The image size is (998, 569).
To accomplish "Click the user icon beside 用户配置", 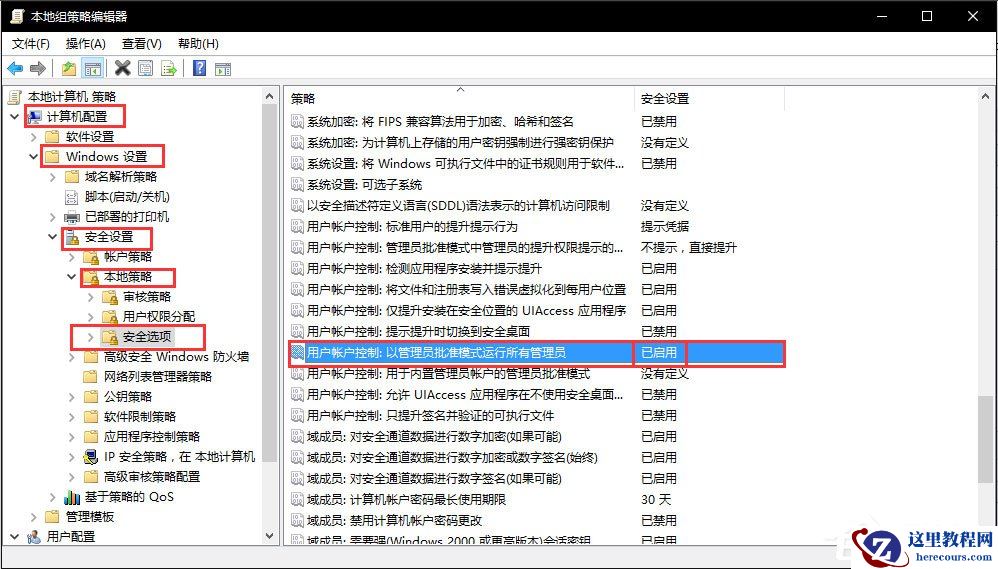I will [x=34, y=537].
